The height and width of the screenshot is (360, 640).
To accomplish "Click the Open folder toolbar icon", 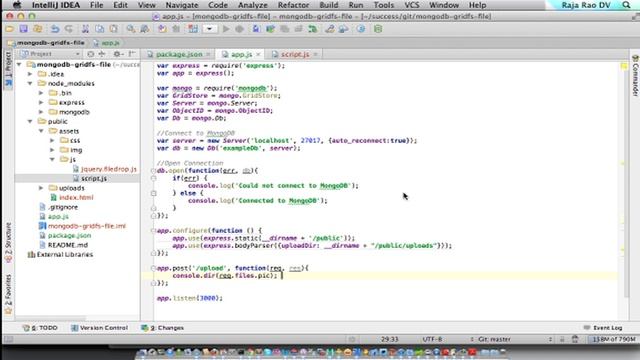I will click(x=9, y=29).
